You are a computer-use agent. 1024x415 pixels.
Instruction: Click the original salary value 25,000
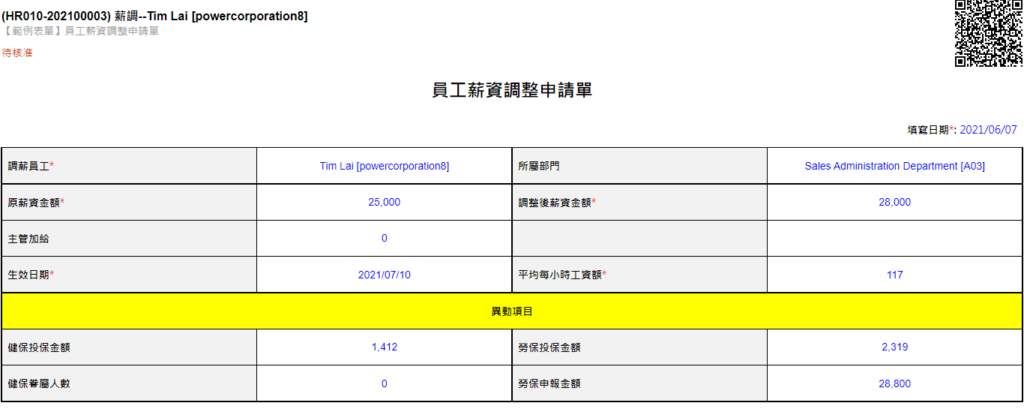point(384,203)
